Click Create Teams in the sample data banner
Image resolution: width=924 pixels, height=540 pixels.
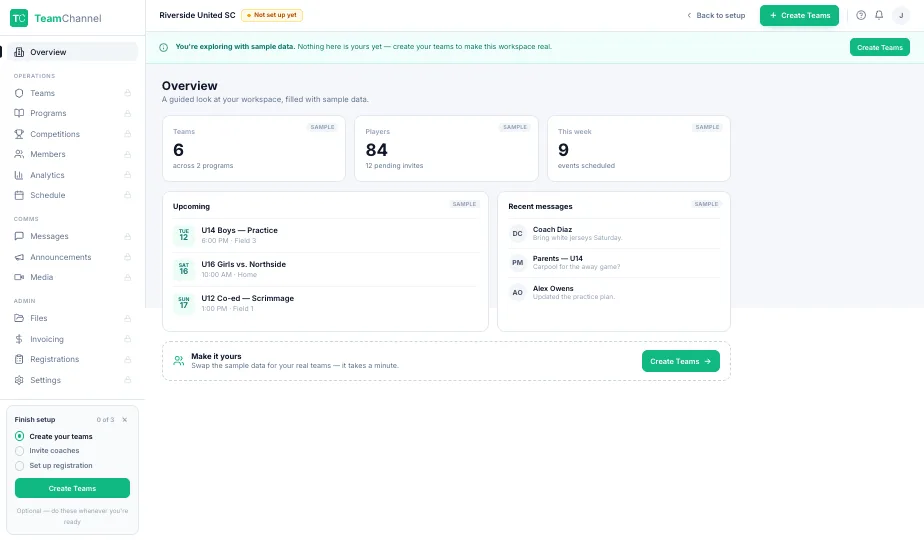coord(879,47)
